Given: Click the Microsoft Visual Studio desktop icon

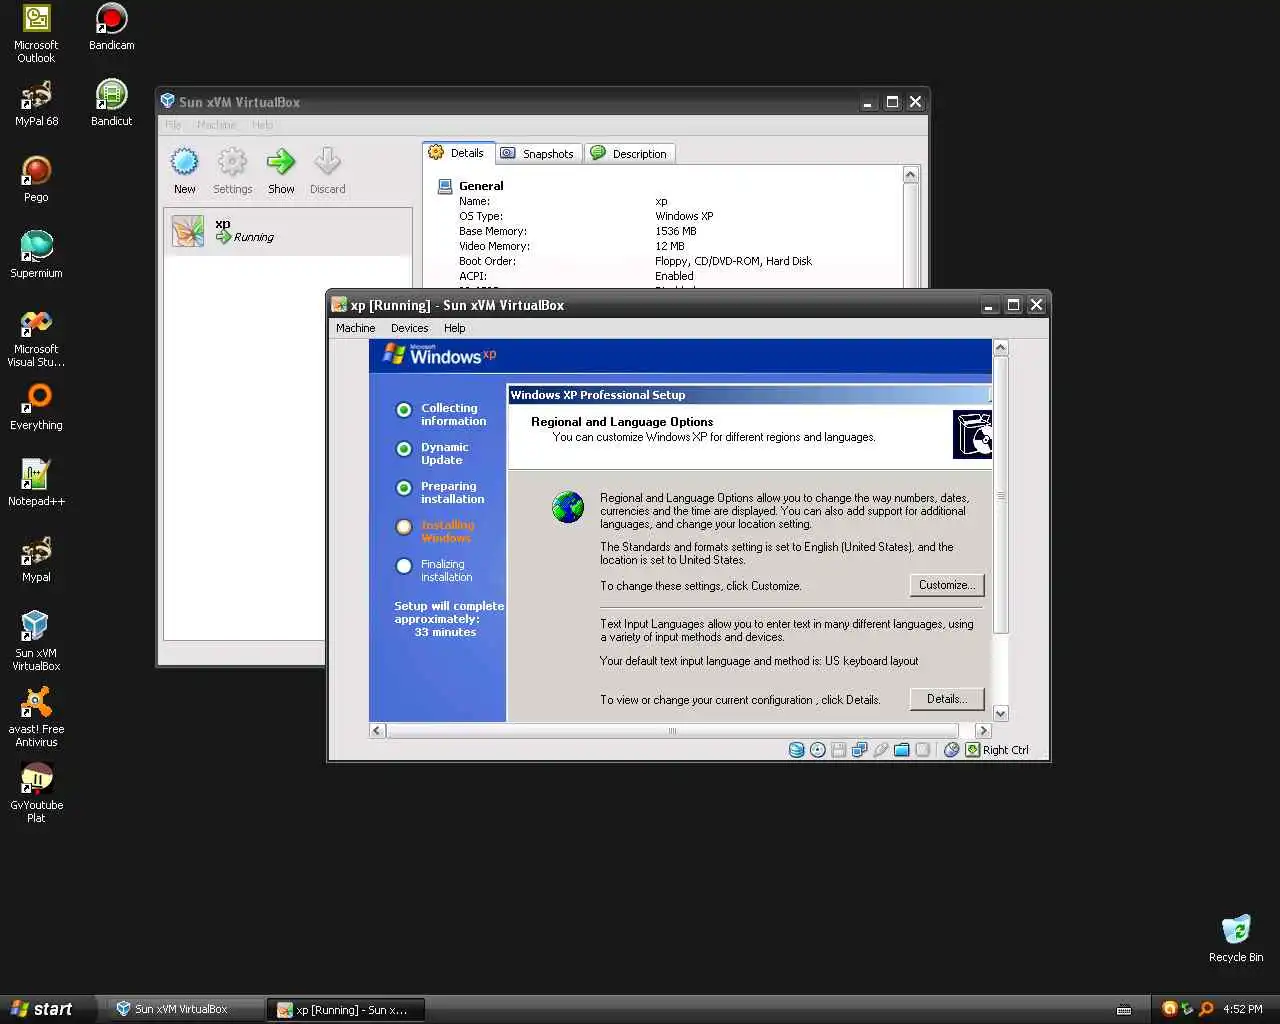Looking at the screenshot, I should coord(36,338).
